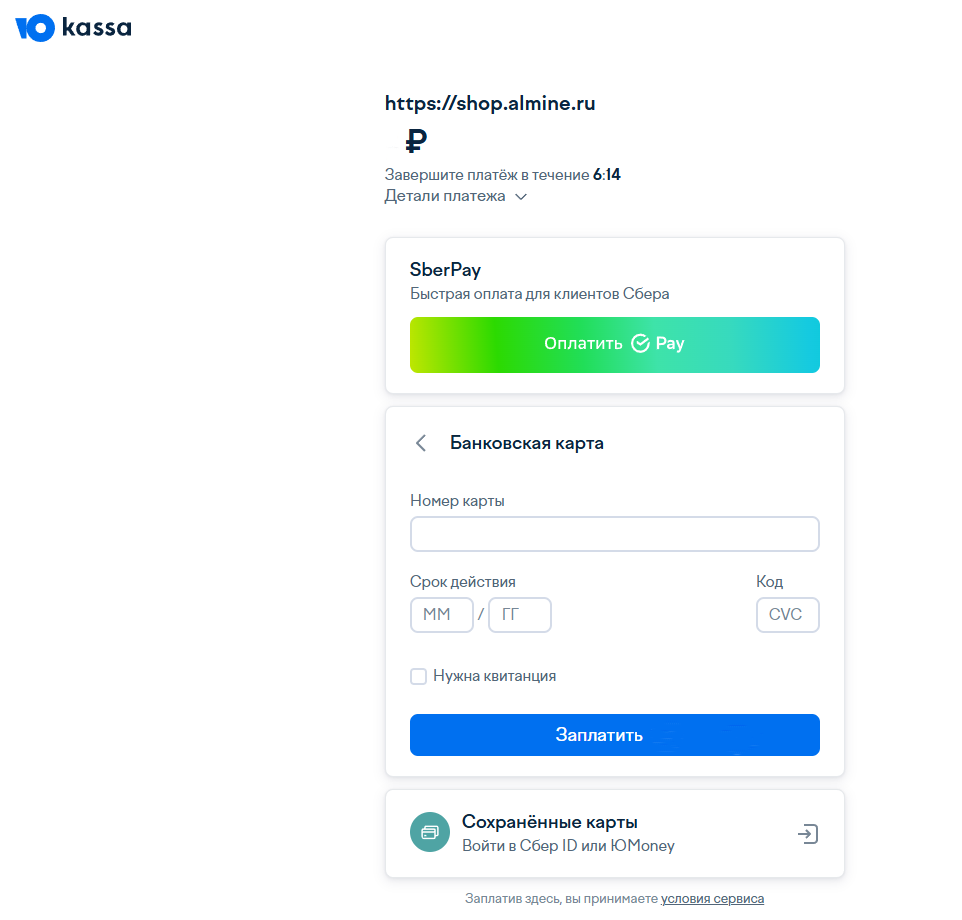Click the ruble currency symbol
The image size is (962, 920).
tap(416, 141)
